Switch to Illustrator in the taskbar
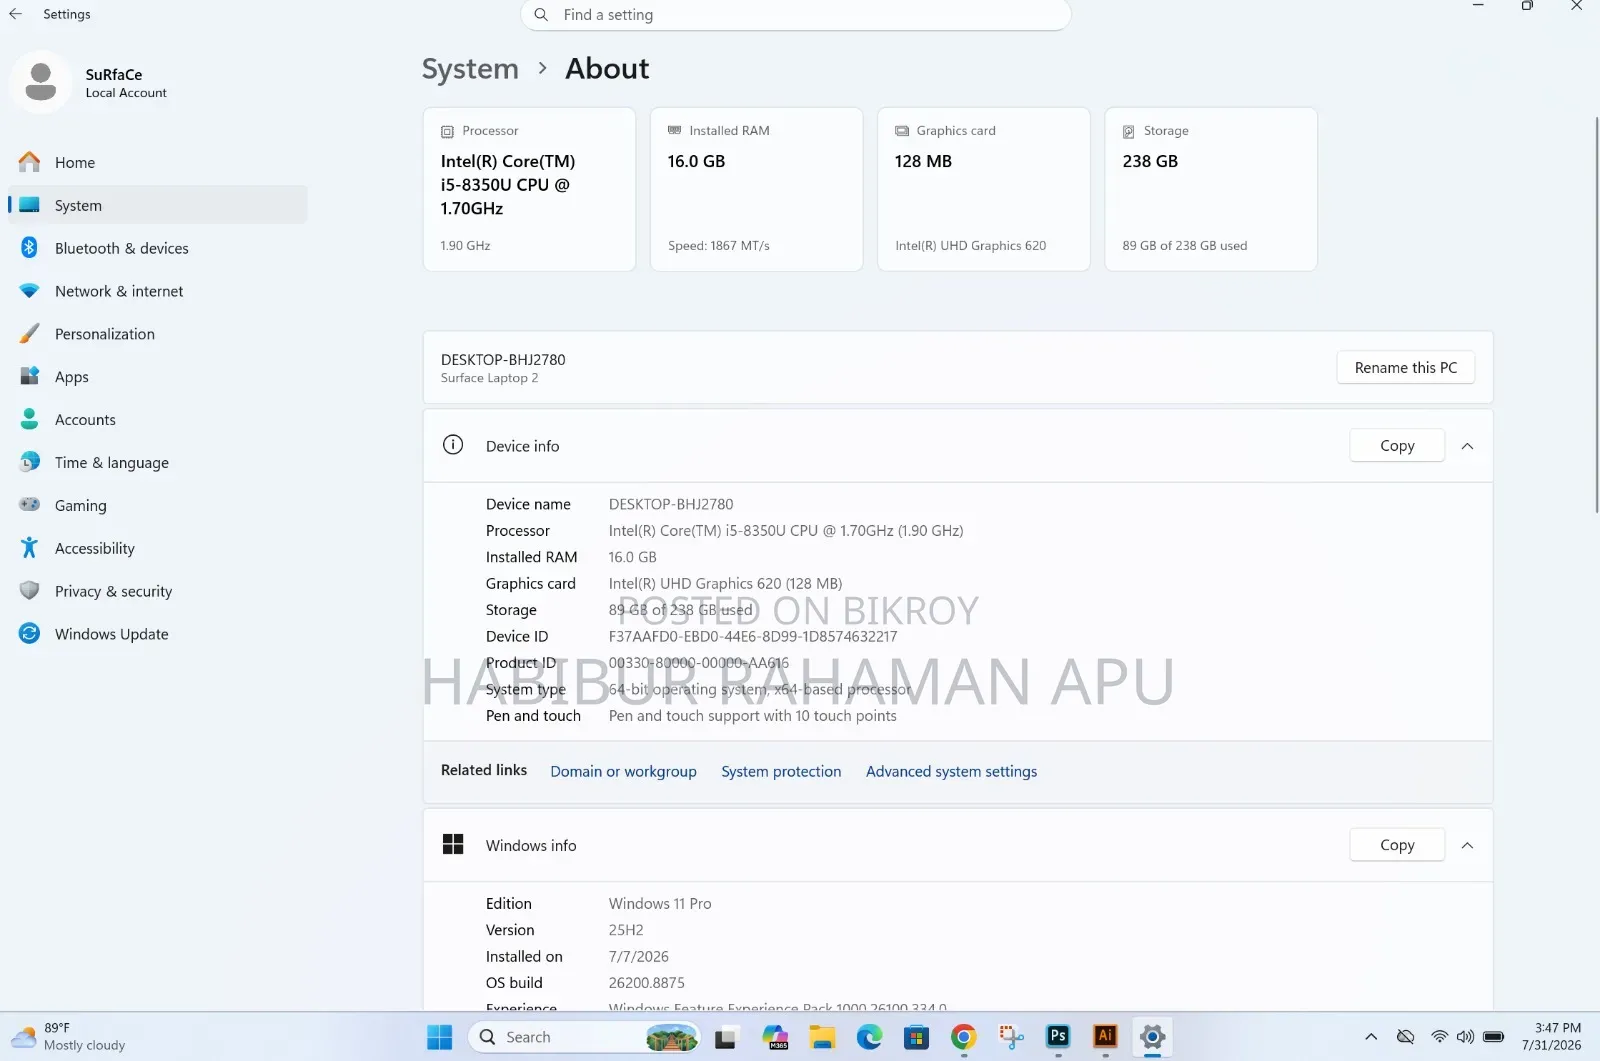 point(1105,1037)
